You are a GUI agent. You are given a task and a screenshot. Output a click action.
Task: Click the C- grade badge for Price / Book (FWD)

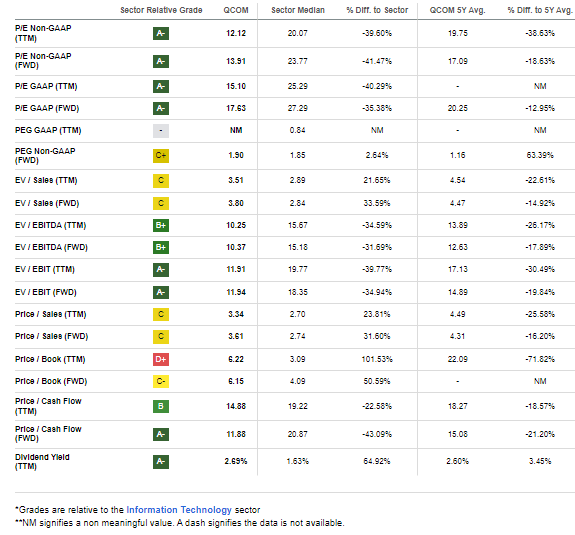coord(161,381)
